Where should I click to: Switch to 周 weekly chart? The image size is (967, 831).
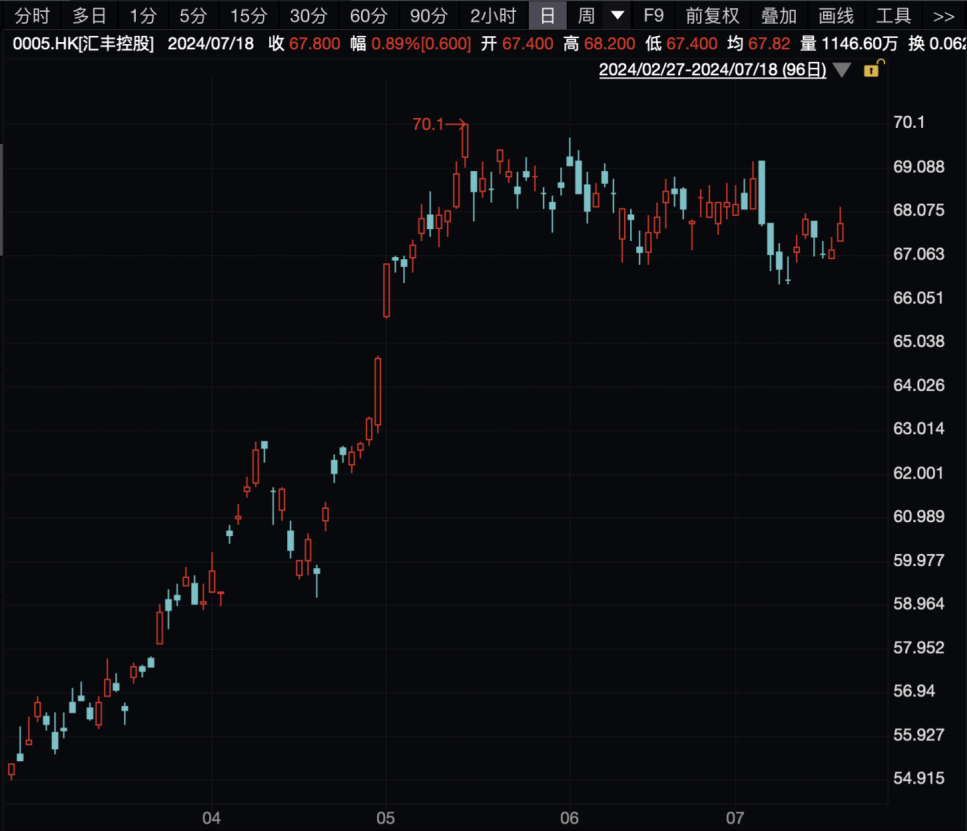pyautogui.click(x=586, y=15)
